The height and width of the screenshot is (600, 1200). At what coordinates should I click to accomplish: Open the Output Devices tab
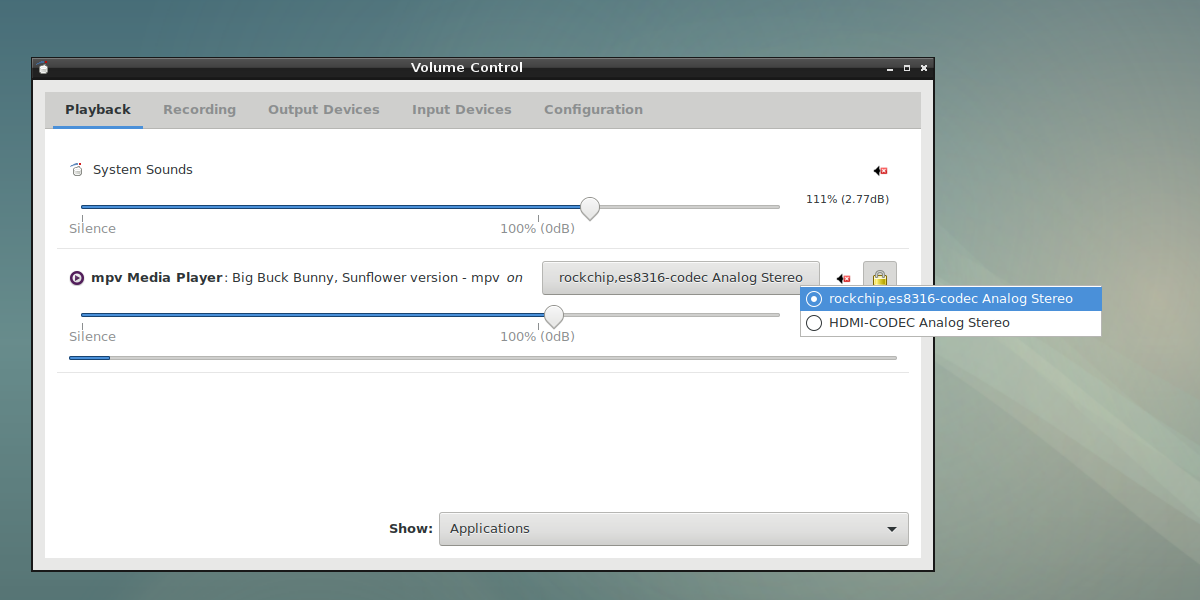click(x=323, y=110)
